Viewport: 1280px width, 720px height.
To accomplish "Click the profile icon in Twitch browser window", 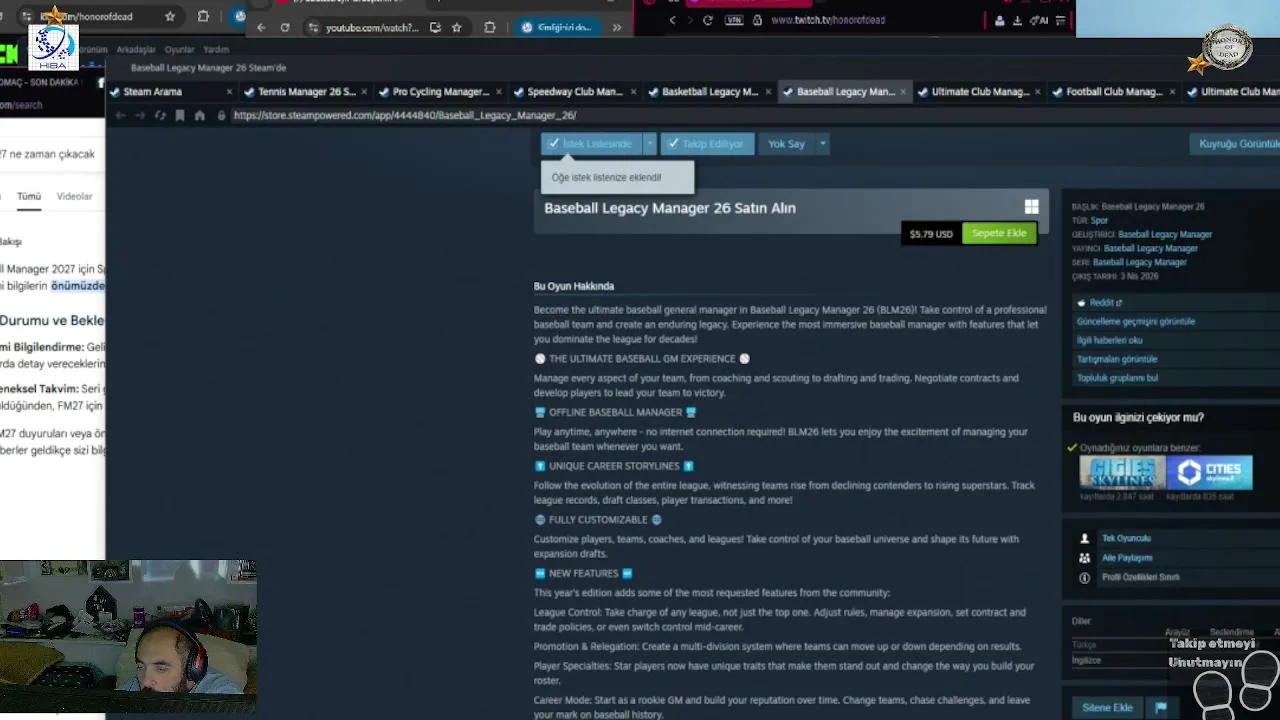I will (999, 20).
